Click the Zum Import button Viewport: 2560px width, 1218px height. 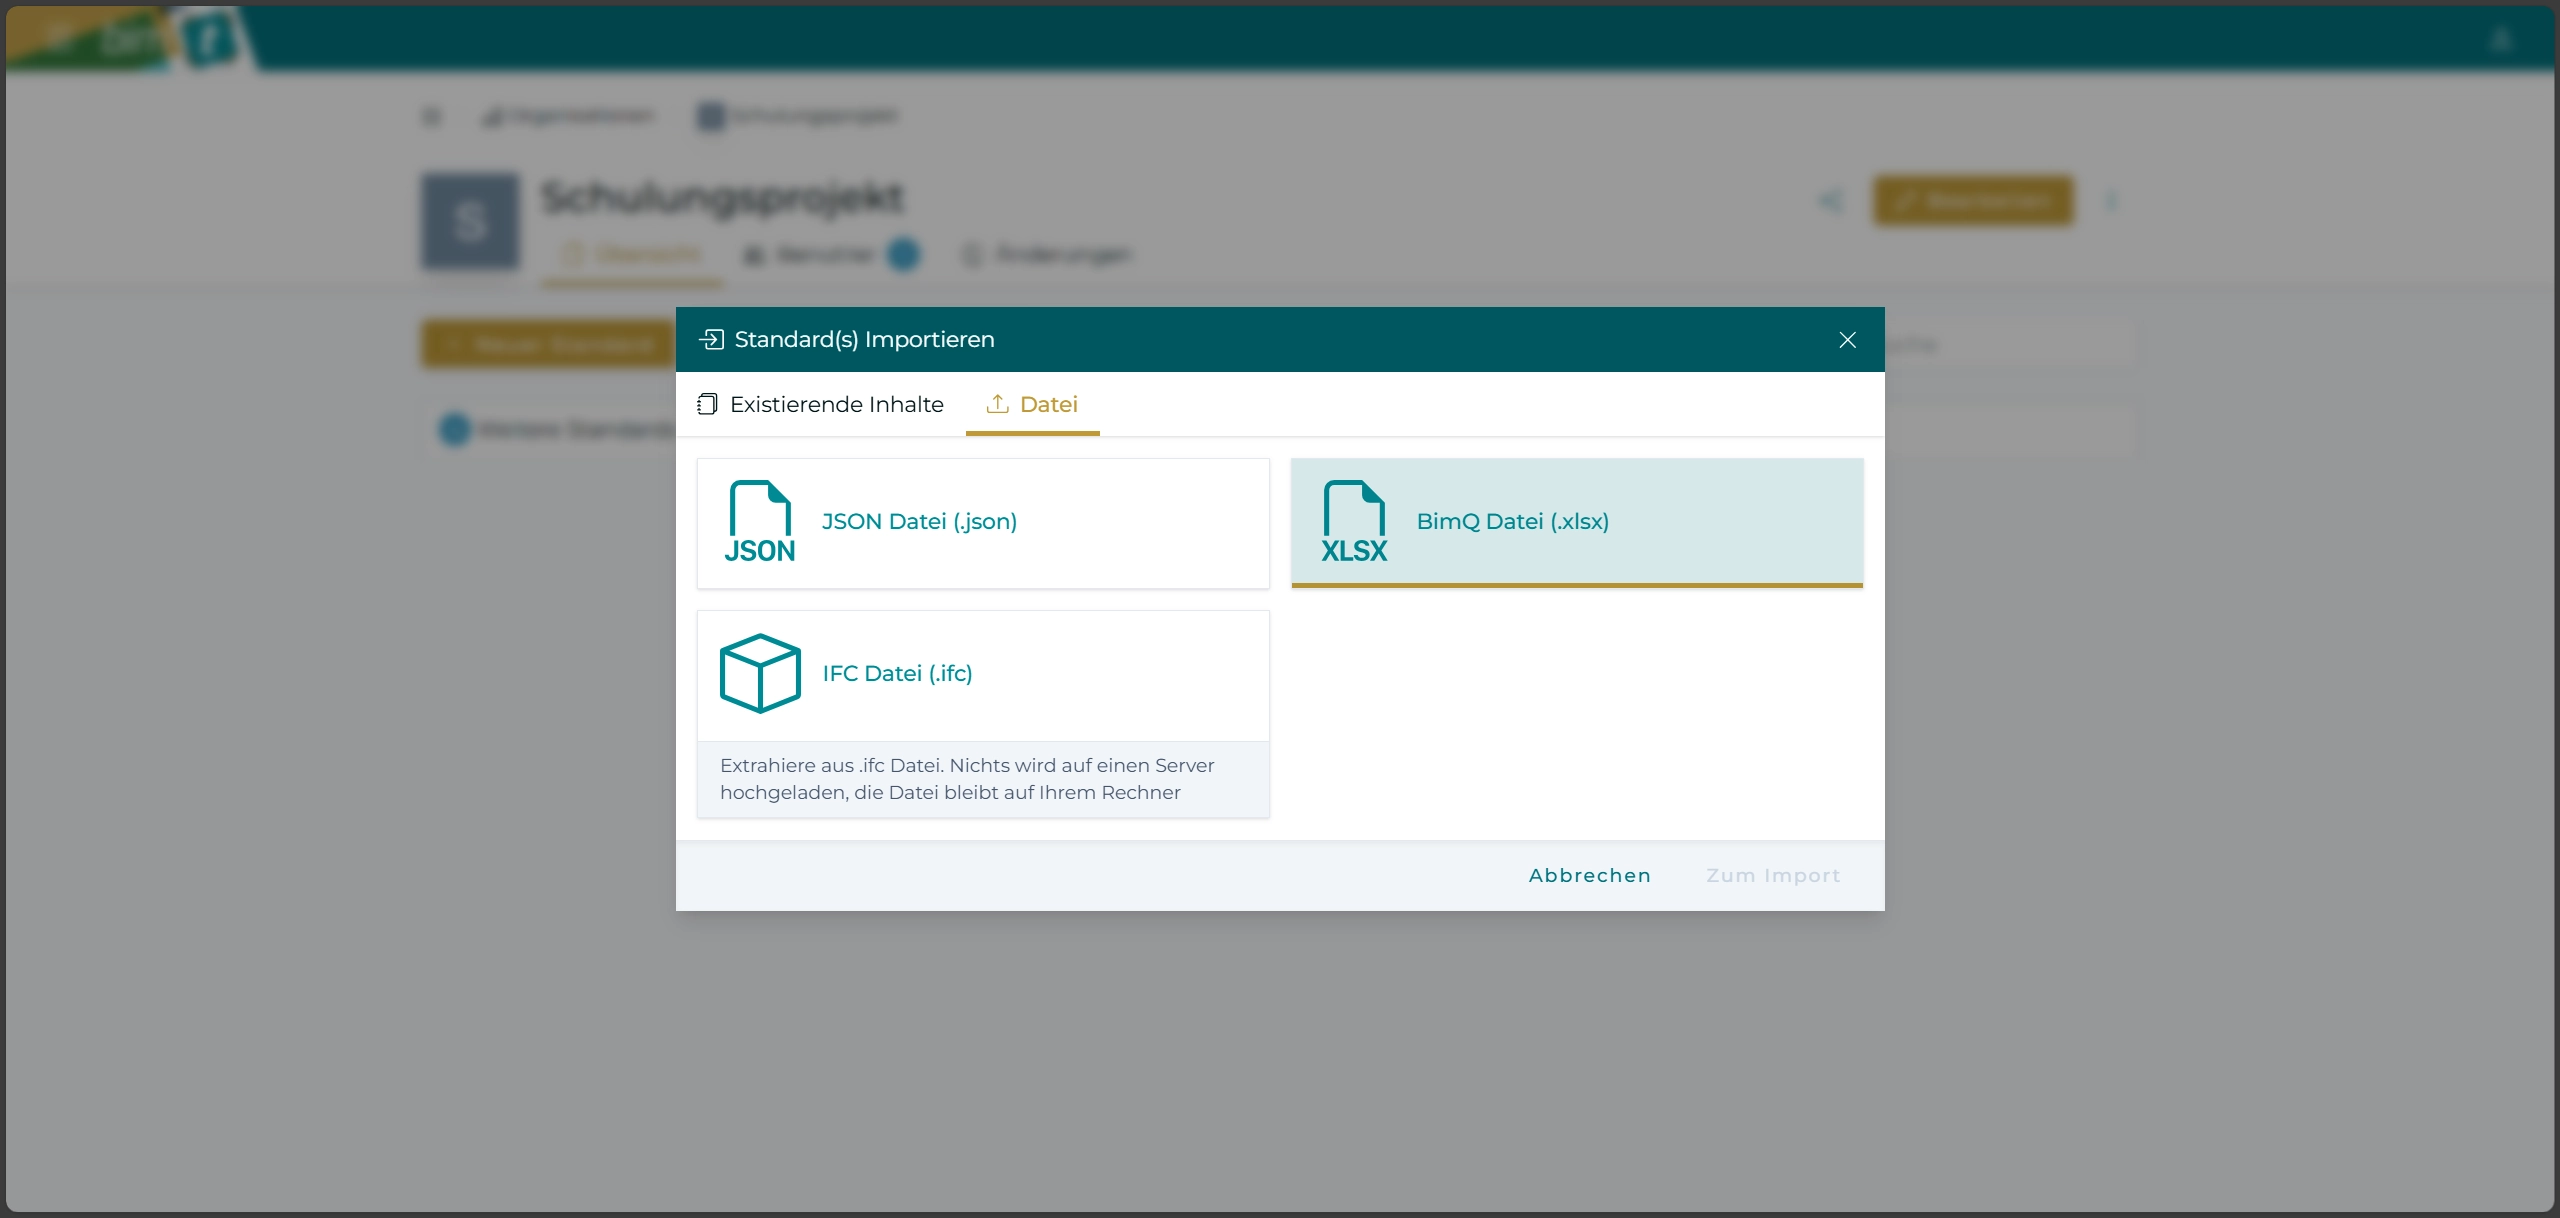tap(1772, 876)
